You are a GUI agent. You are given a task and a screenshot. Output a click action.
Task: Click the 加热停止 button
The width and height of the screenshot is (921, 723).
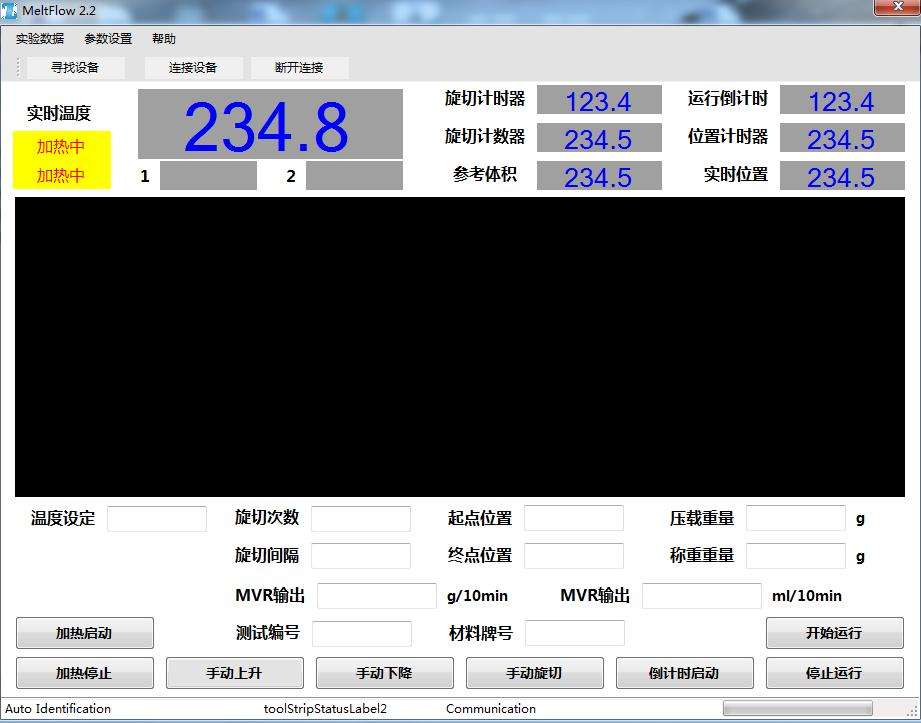pyautogui.click(x=85, y=672)
